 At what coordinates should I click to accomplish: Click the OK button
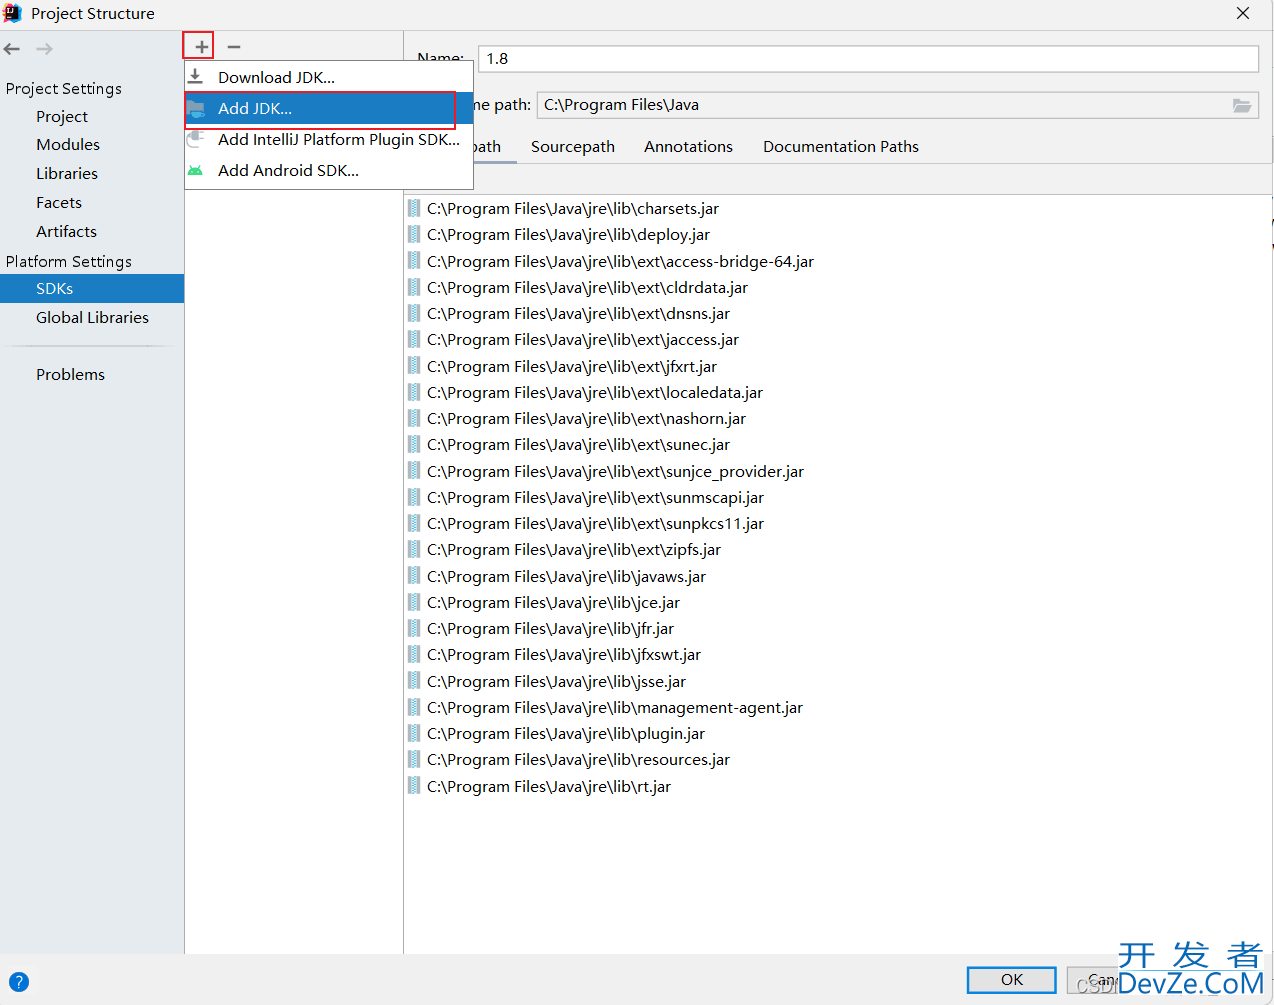click(1012, 980)
